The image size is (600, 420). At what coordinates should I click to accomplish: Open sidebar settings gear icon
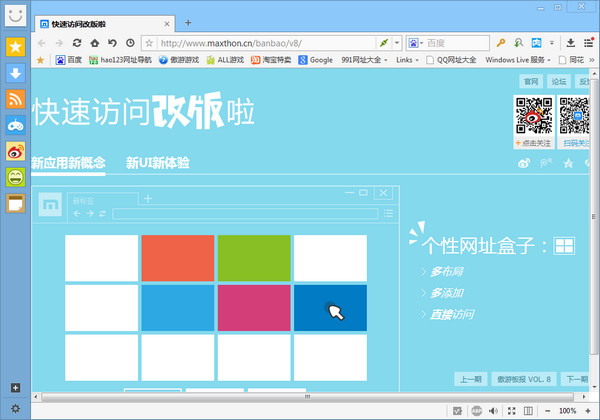point(14,406)
